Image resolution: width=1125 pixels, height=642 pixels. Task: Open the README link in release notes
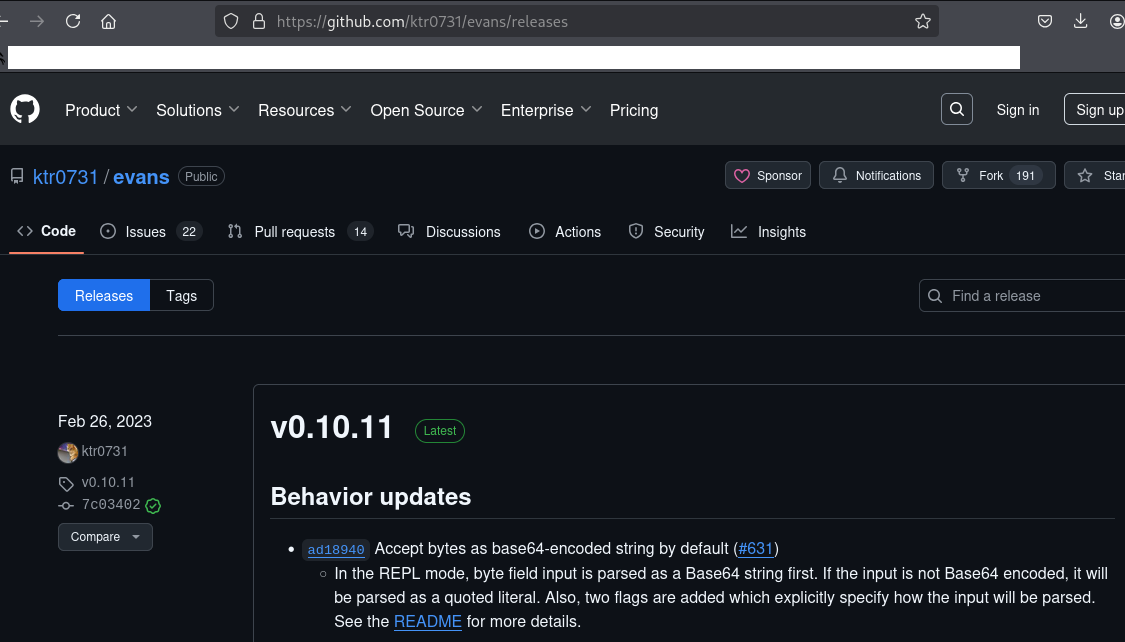(427, 622)
